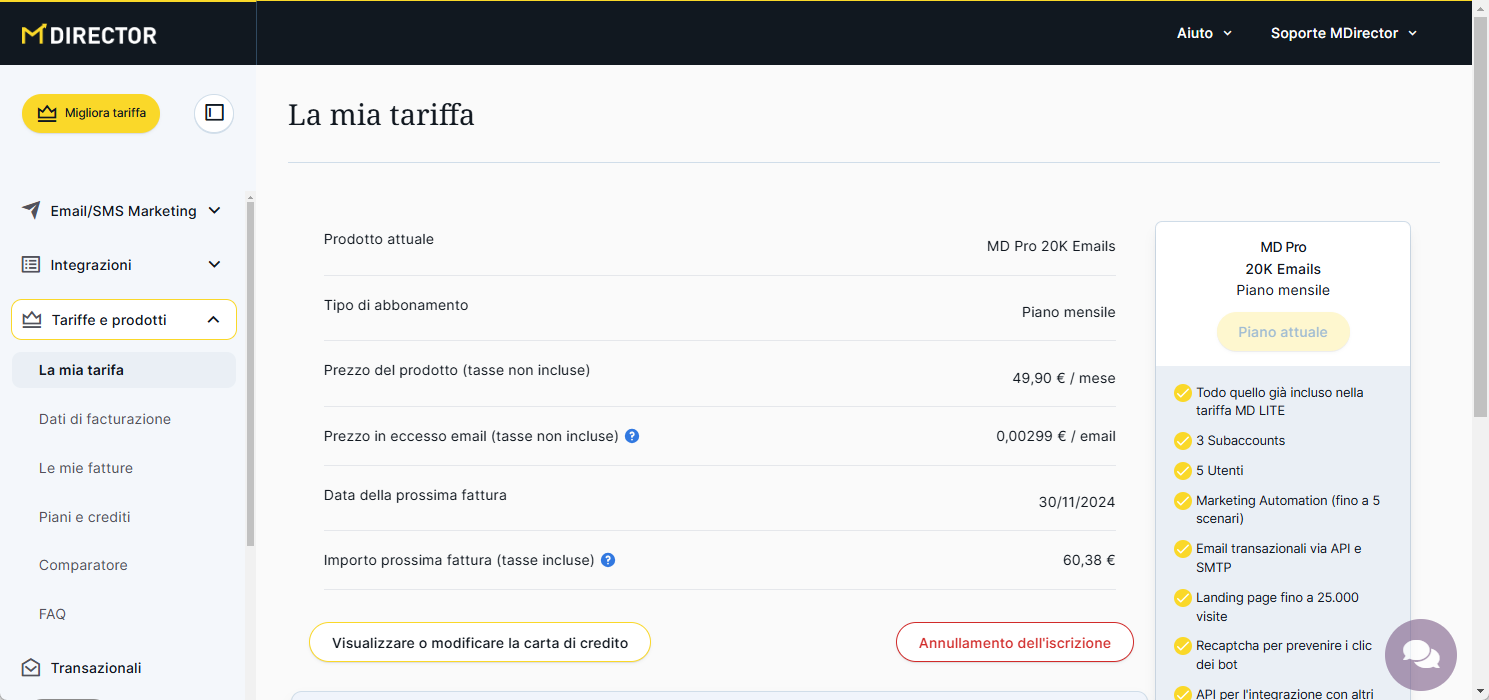The width and height of the screenshot is (1489, 700).
Task: Click Annullamento dell'iscrizione button
Action: click(1014, 643)
